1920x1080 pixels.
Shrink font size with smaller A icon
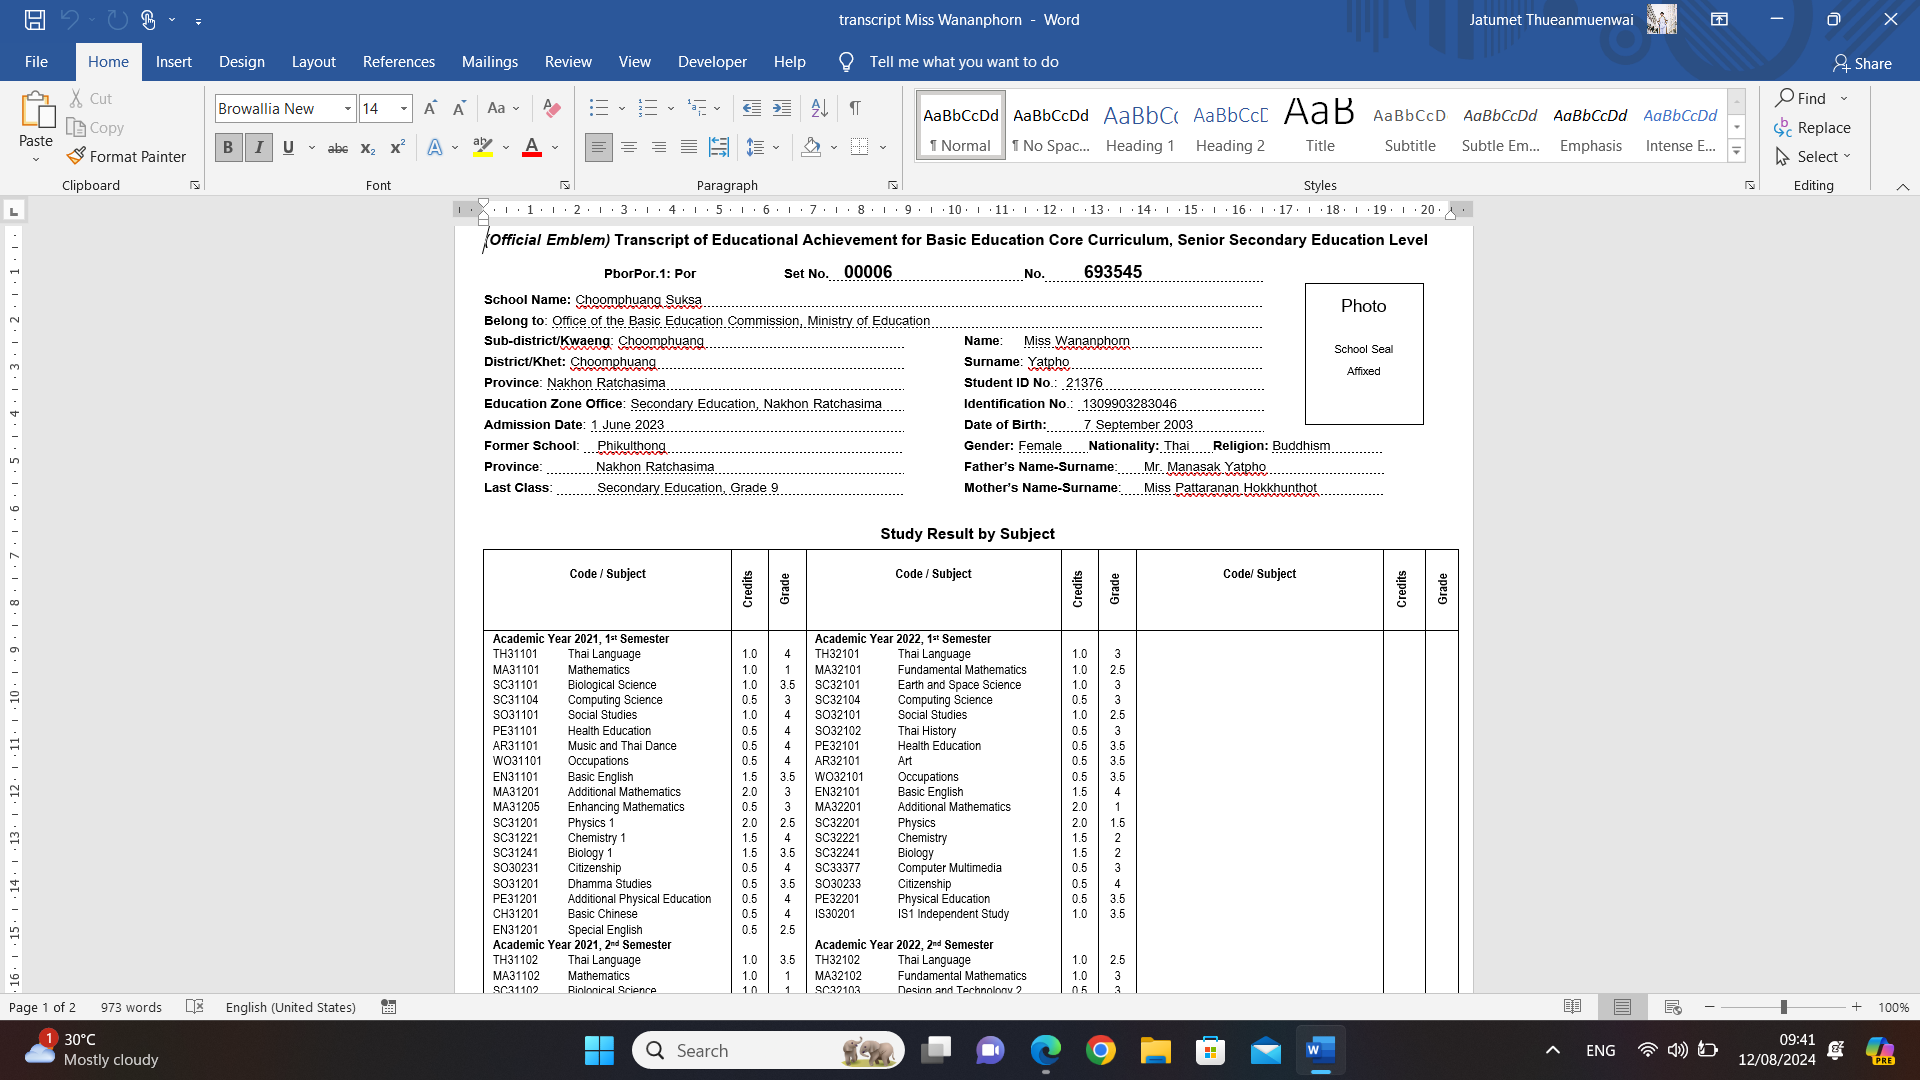point(459,108)
